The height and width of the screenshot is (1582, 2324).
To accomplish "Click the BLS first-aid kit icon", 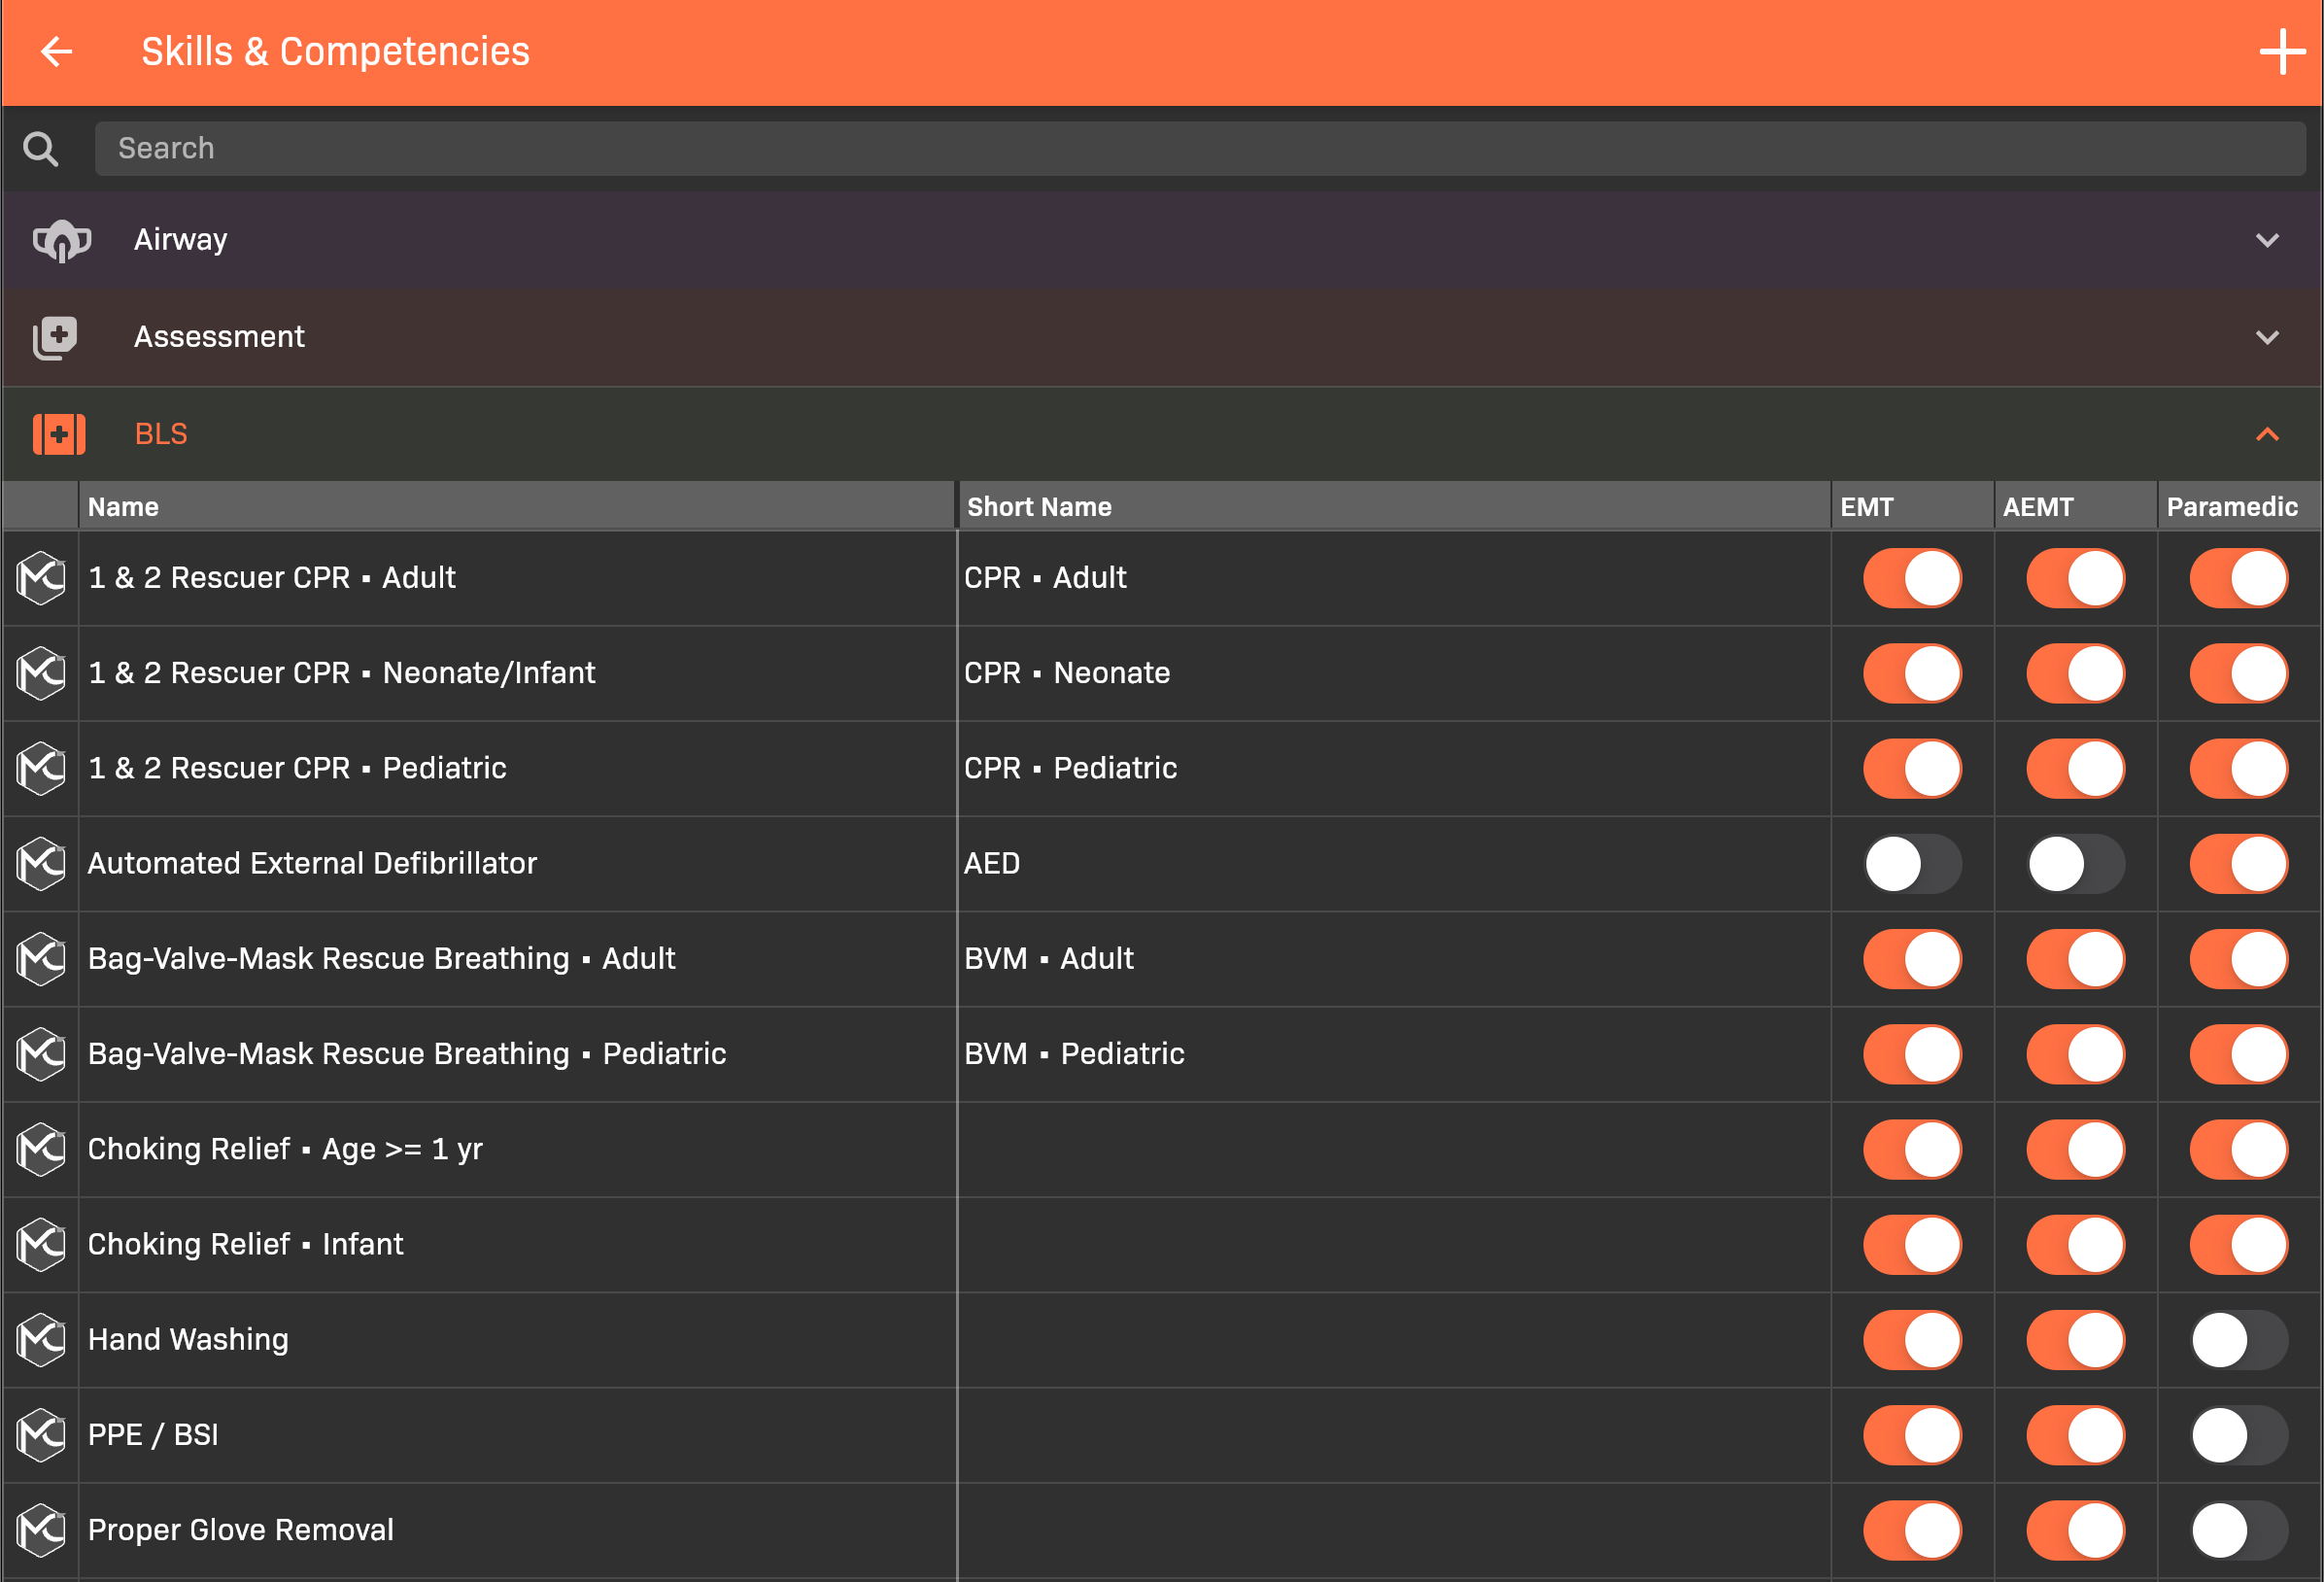I will 59,434.
